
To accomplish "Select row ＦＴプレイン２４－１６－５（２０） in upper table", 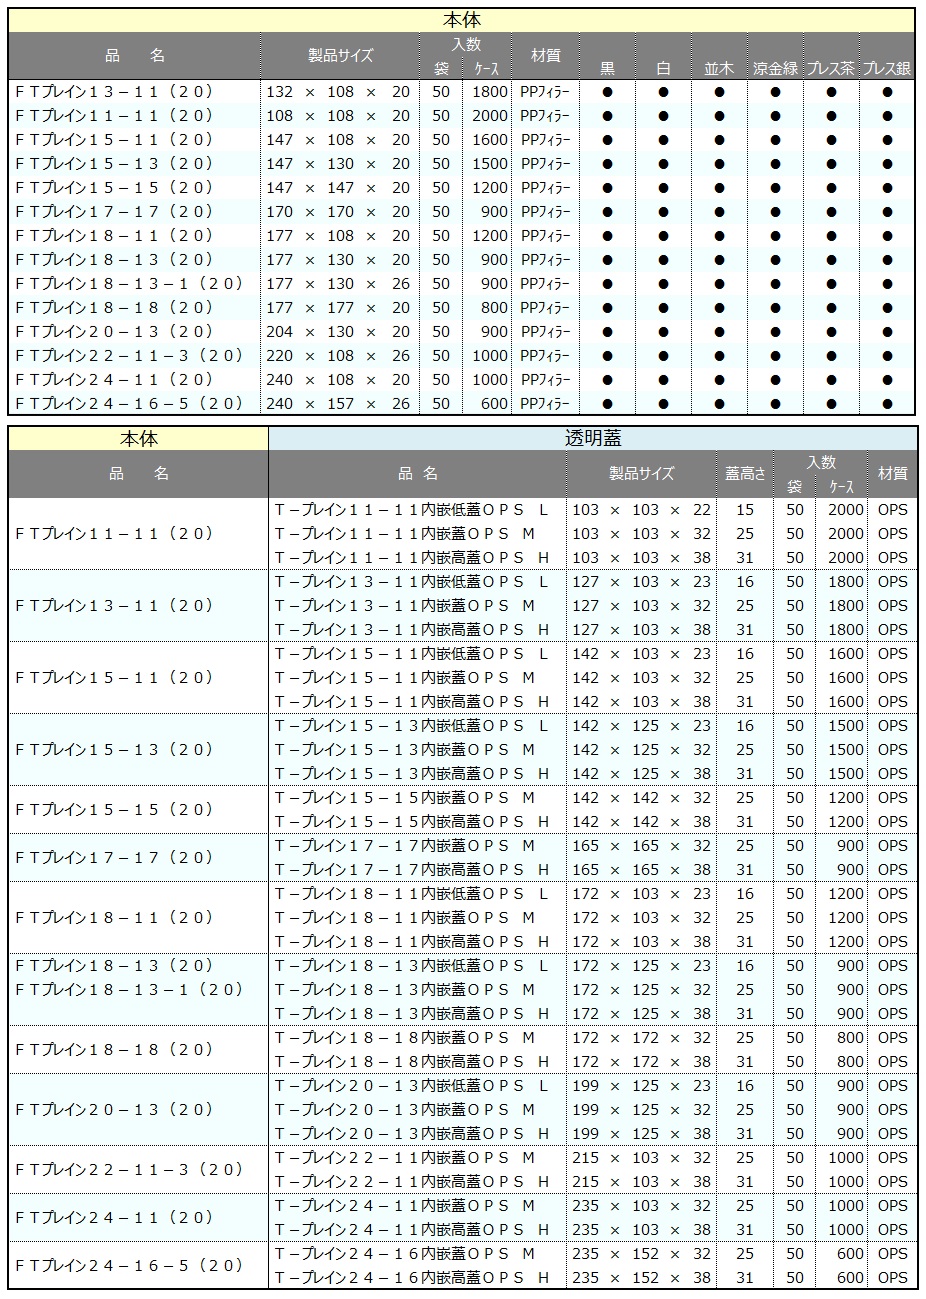I will click(x=463, y=403).
